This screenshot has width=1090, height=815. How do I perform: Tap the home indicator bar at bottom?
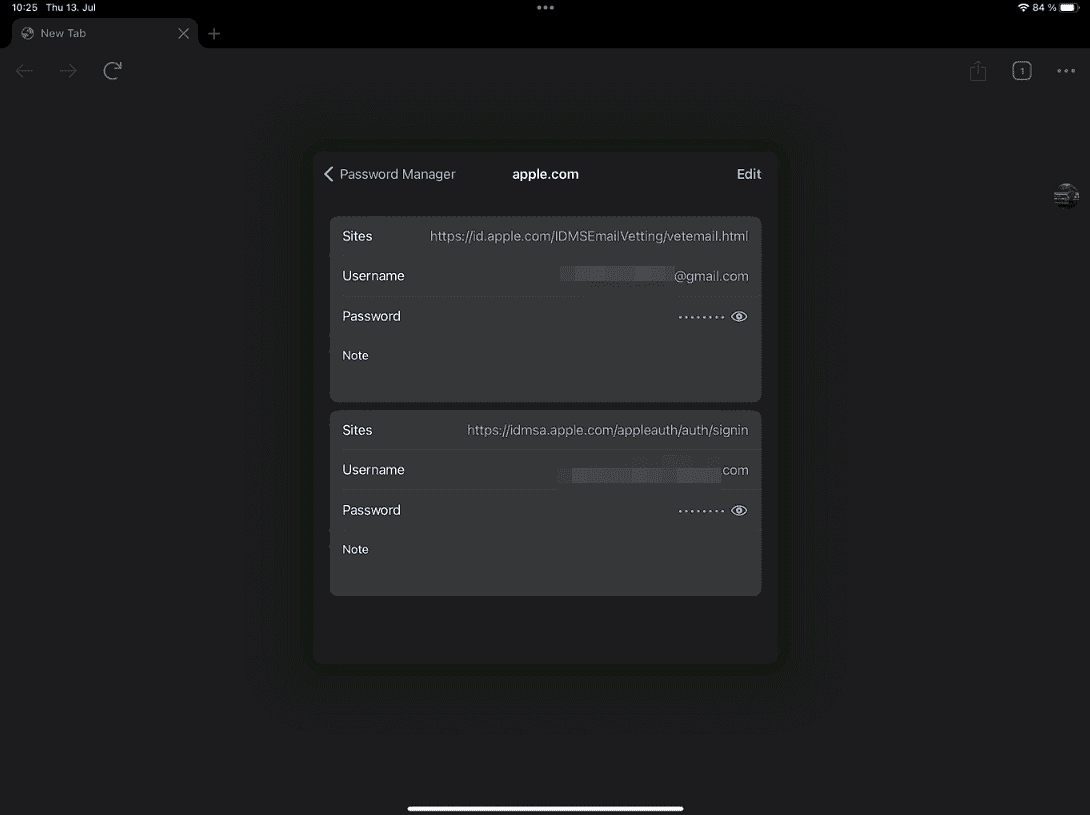pos(545,809)
